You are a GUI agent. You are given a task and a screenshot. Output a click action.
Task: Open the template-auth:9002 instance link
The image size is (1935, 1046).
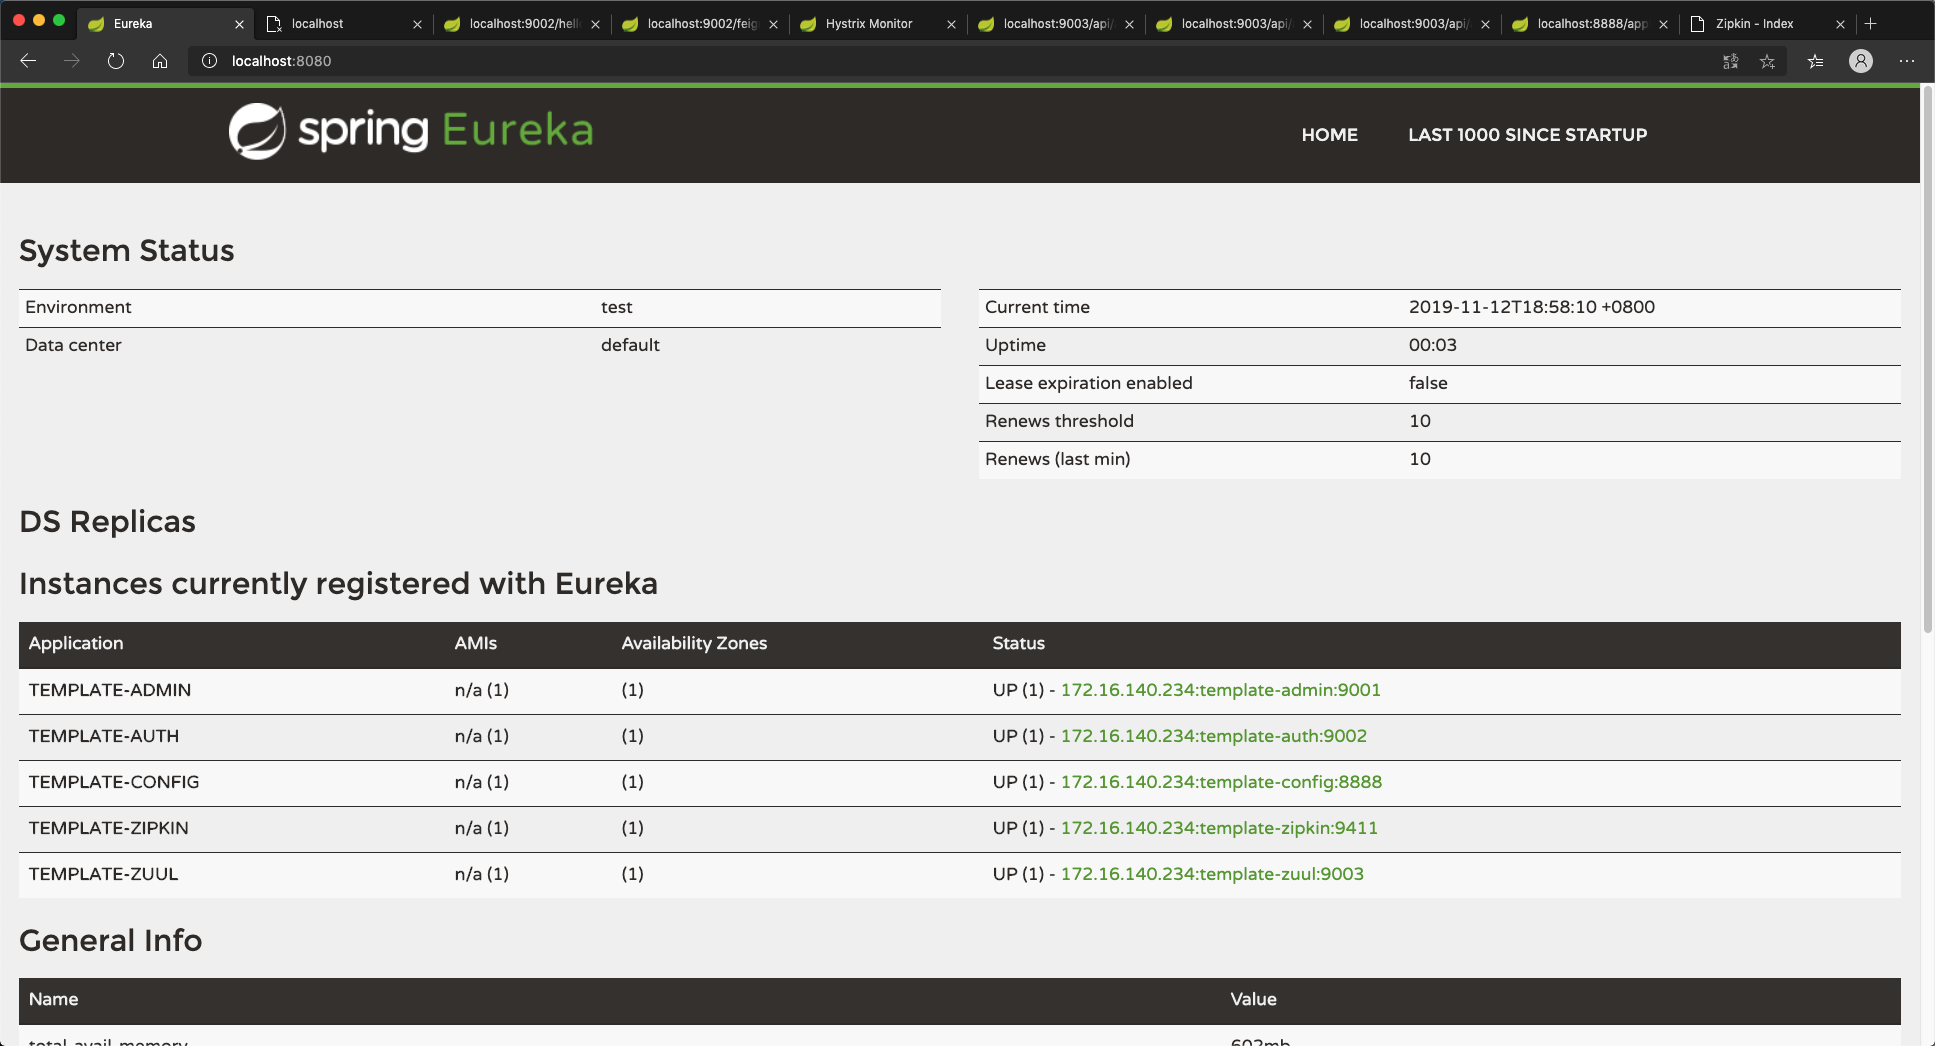pyautogui.click(x=1213, y=736)
